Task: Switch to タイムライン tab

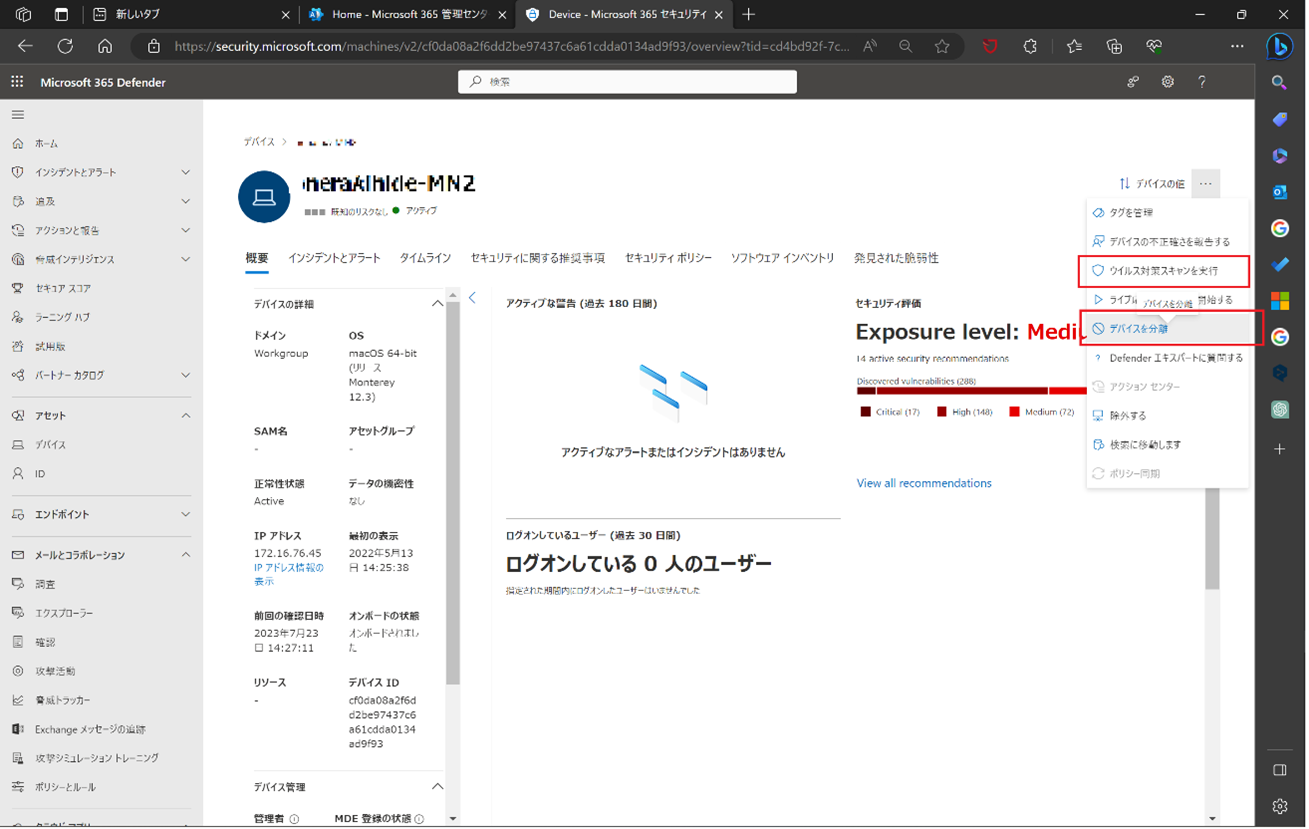Action: [425, 258]
